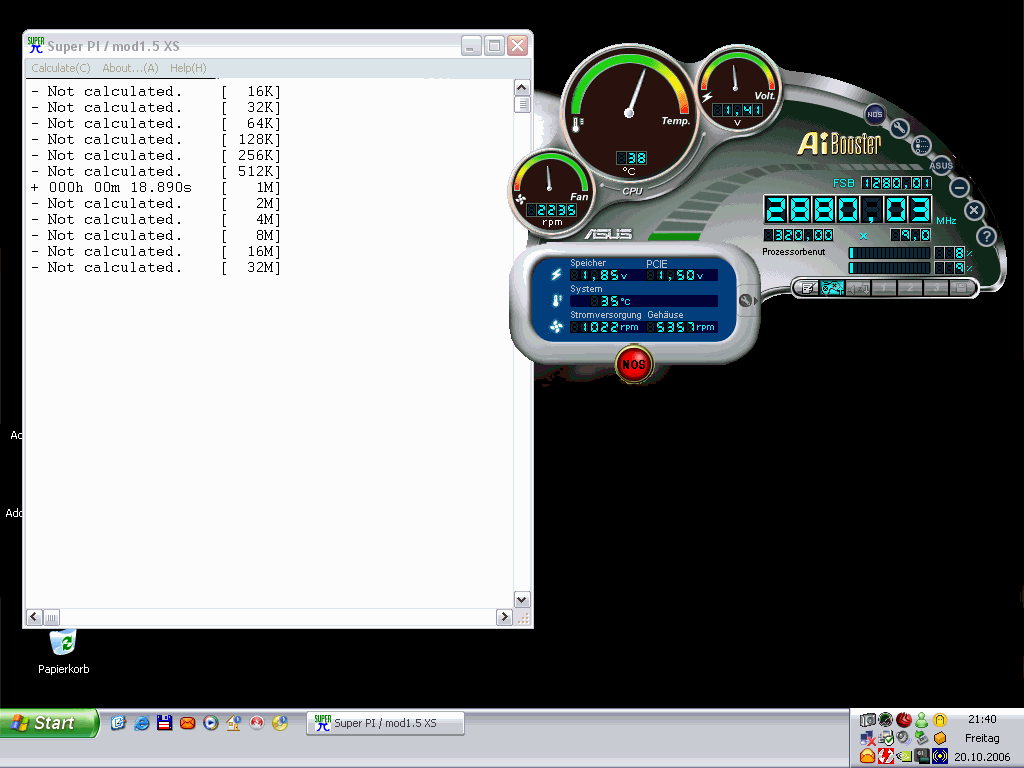This screenshot has height=768, width=1024.
Task: Click the Super PI scroll up arrow
Action: point(522,88)
